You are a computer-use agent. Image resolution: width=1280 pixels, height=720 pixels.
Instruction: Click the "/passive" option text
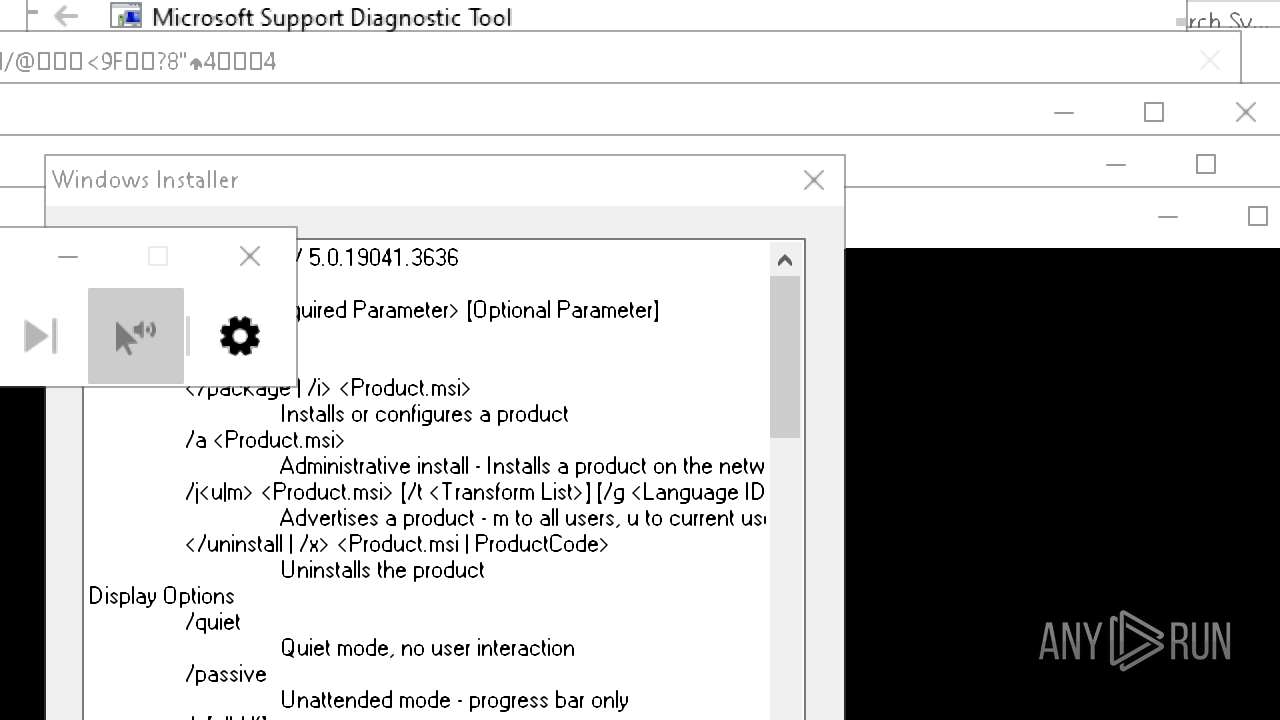tap(226, 674)
